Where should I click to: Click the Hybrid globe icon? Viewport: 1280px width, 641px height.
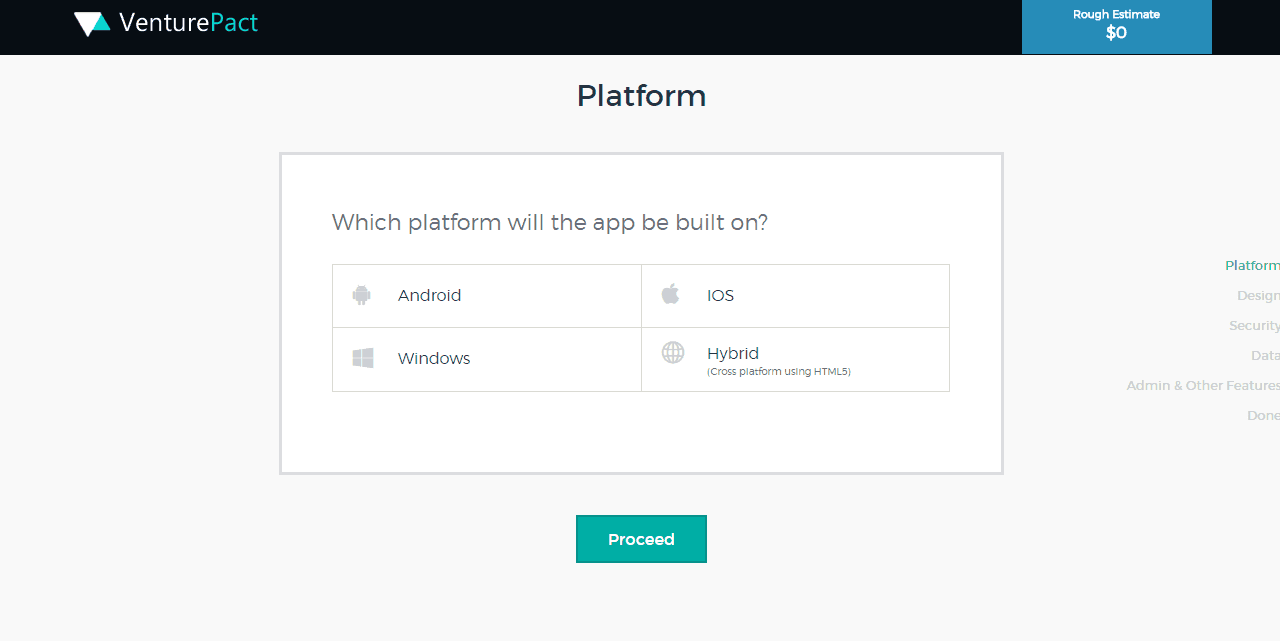pos(673,352)
